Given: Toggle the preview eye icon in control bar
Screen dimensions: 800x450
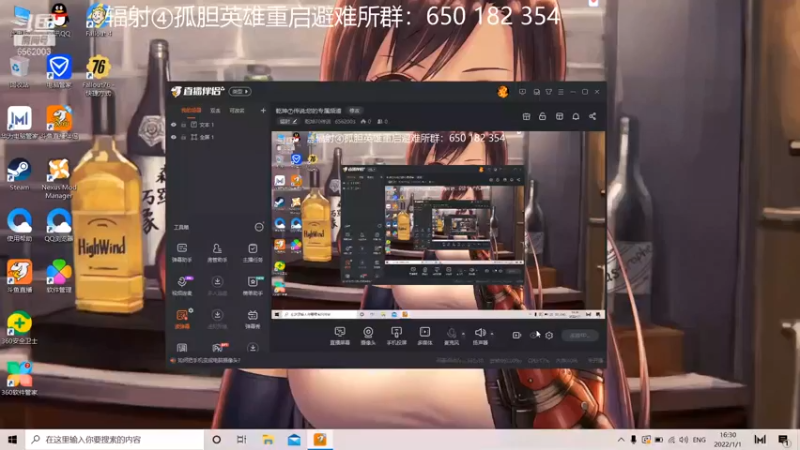Looking at the screenshot, I should pos(533,335).
